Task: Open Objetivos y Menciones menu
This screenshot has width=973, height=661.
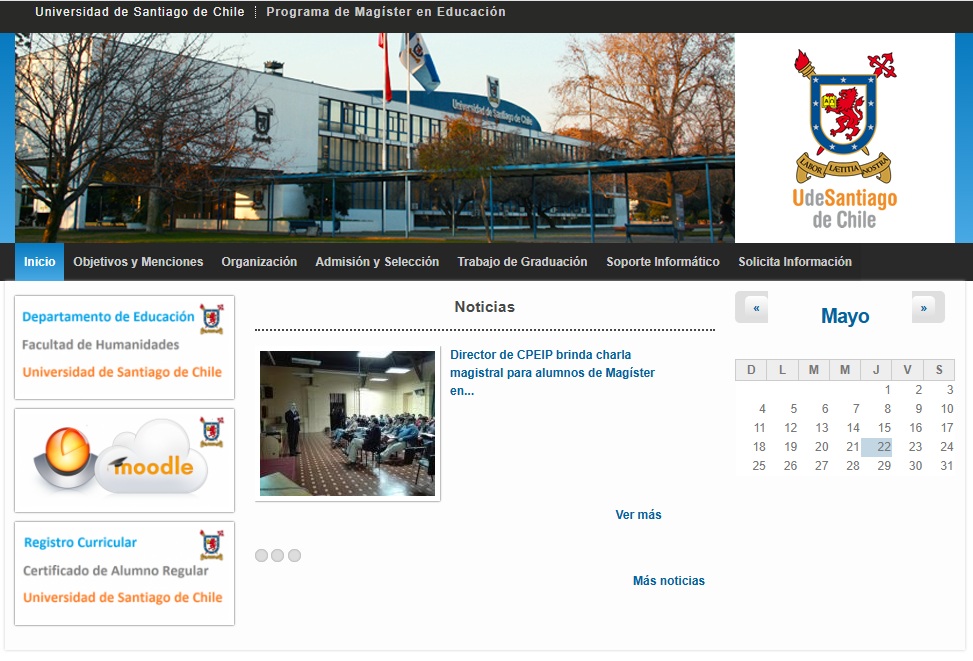Action: tap(138, 262)
